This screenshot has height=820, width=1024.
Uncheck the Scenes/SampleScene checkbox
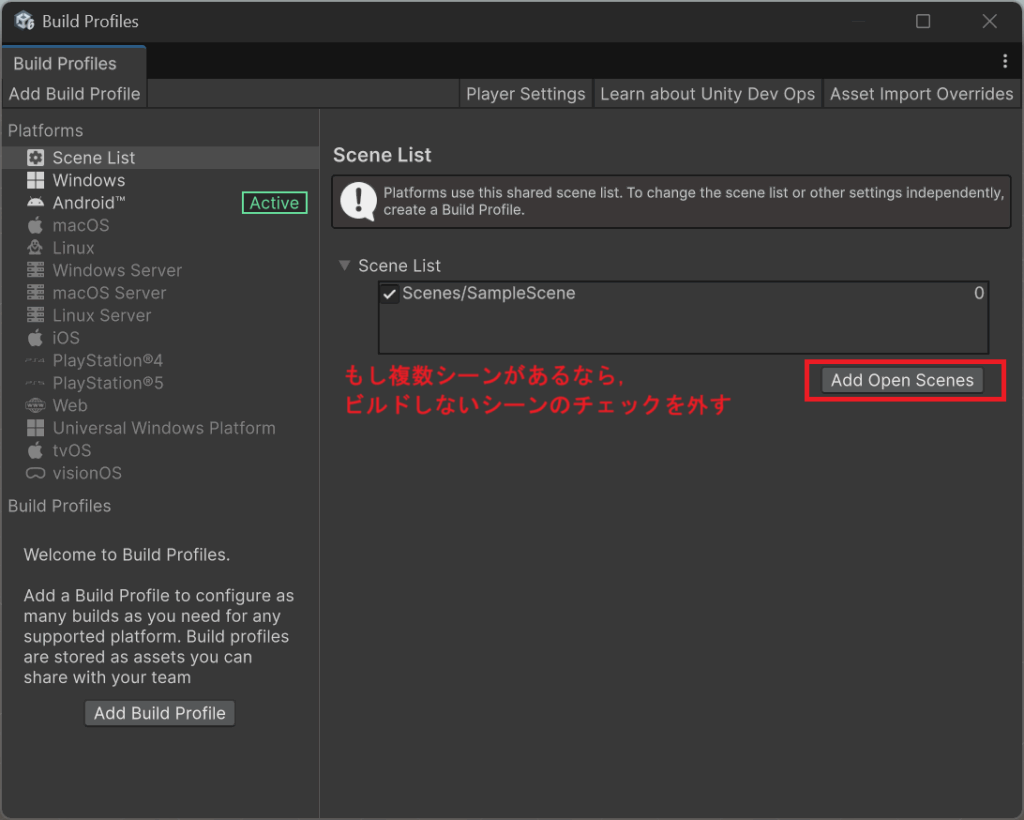click(x=390, y=294)
